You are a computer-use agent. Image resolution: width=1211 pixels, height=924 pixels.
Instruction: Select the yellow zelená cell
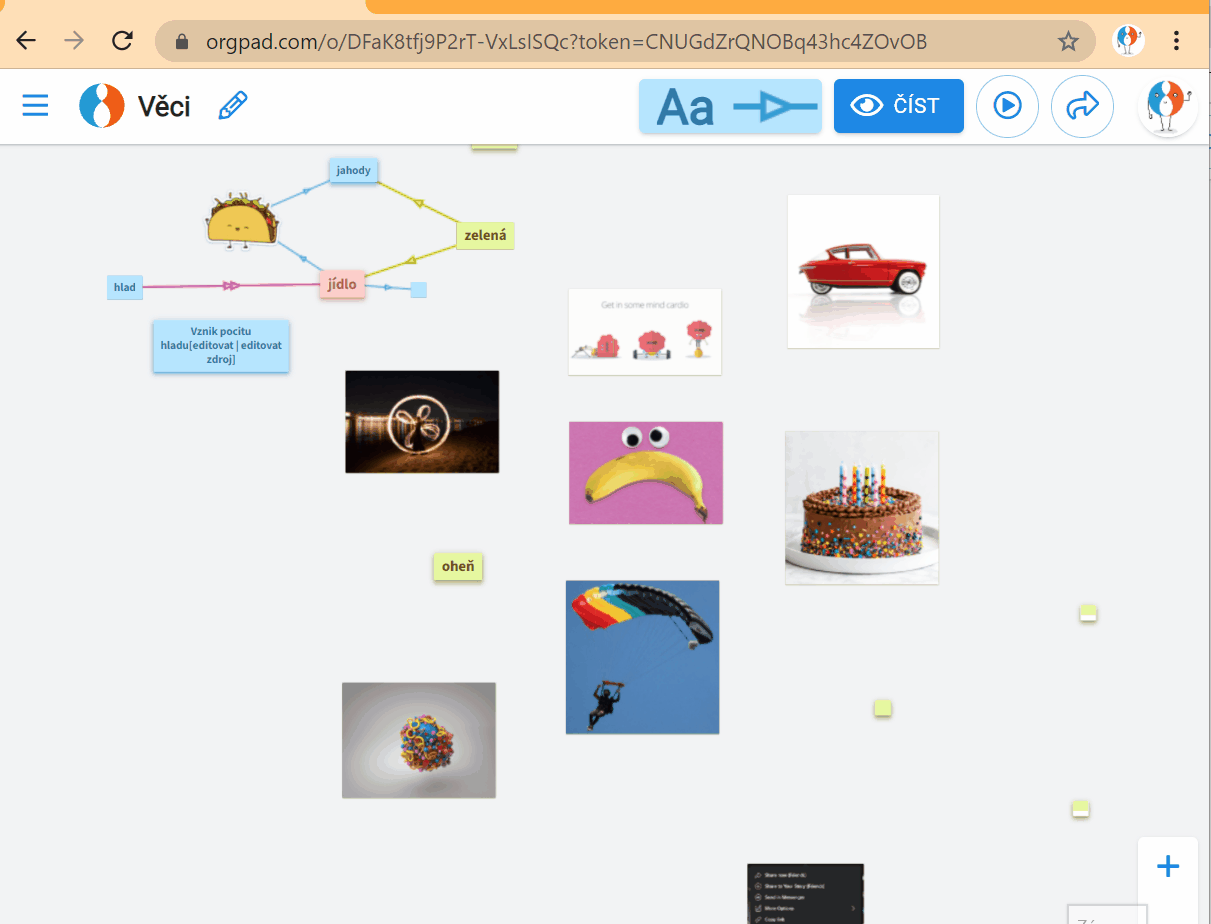point(485,236)
